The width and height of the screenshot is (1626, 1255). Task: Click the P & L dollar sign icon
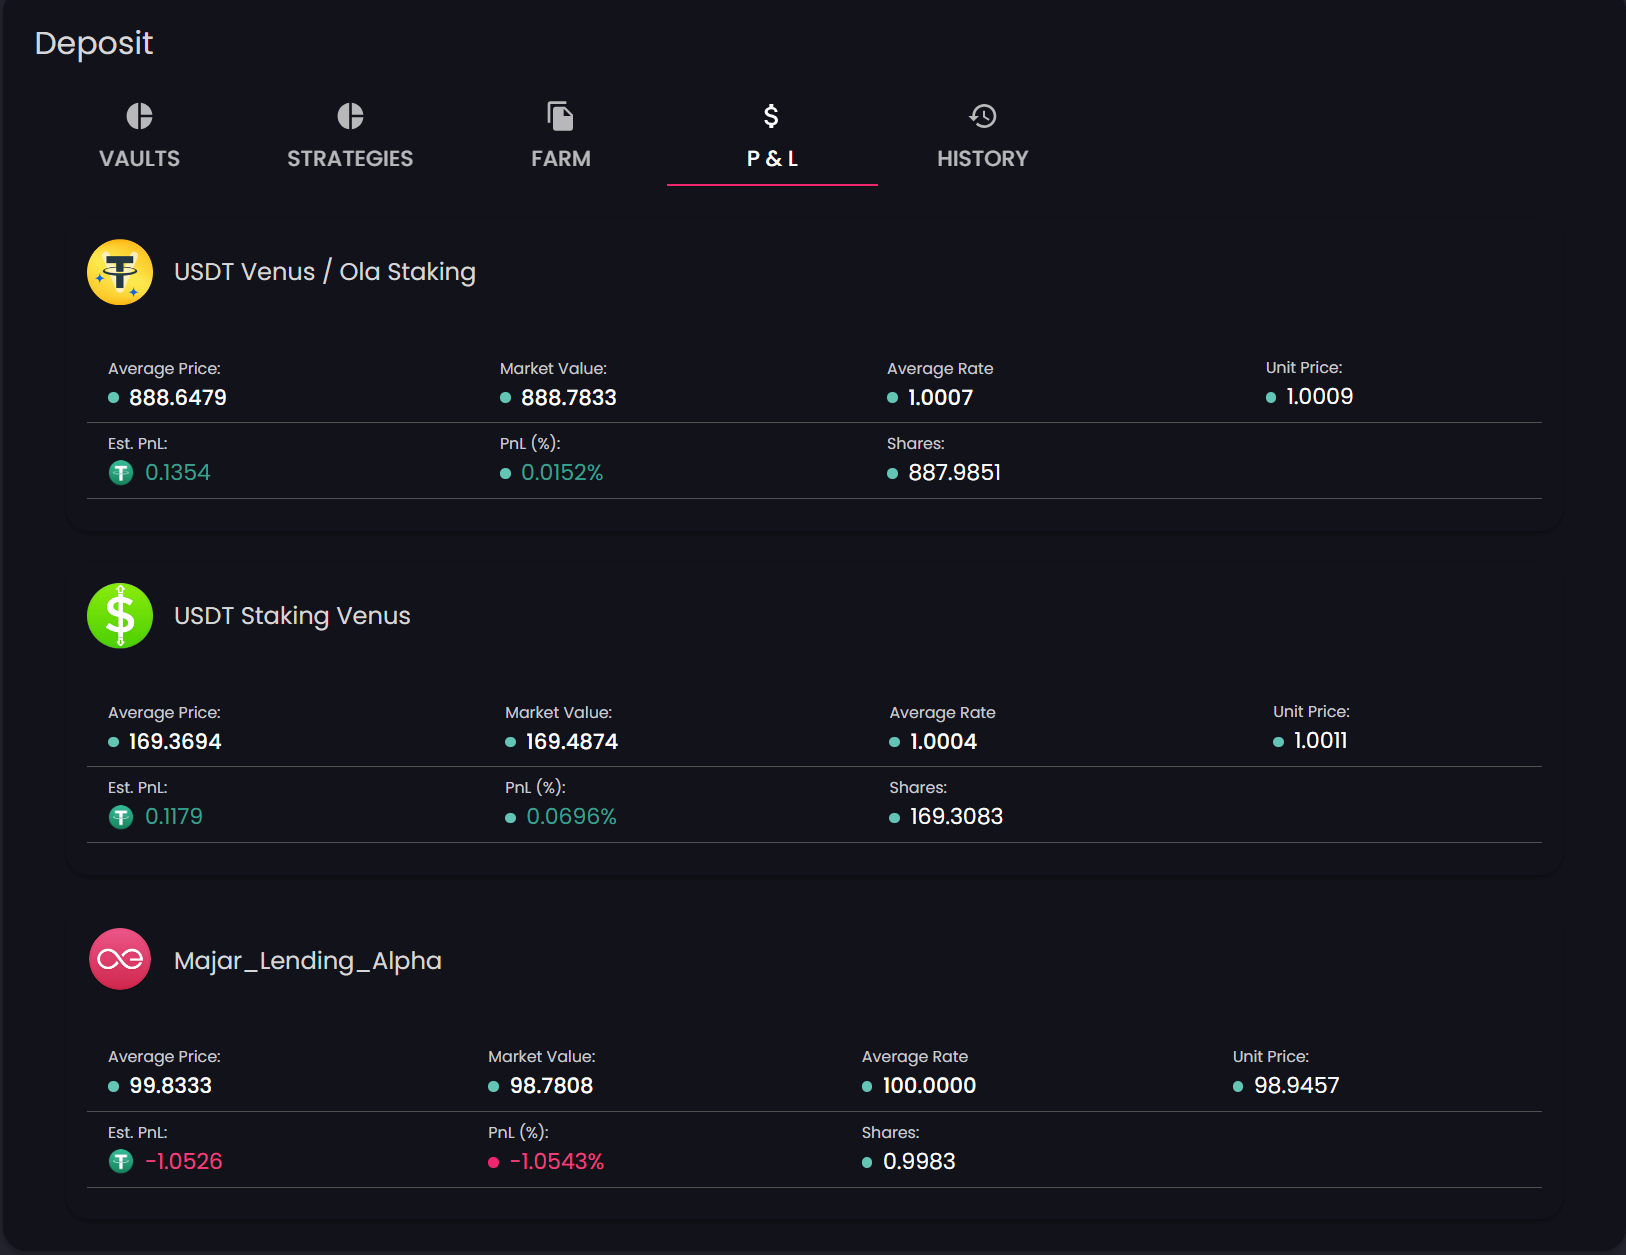tap(771, 116)
